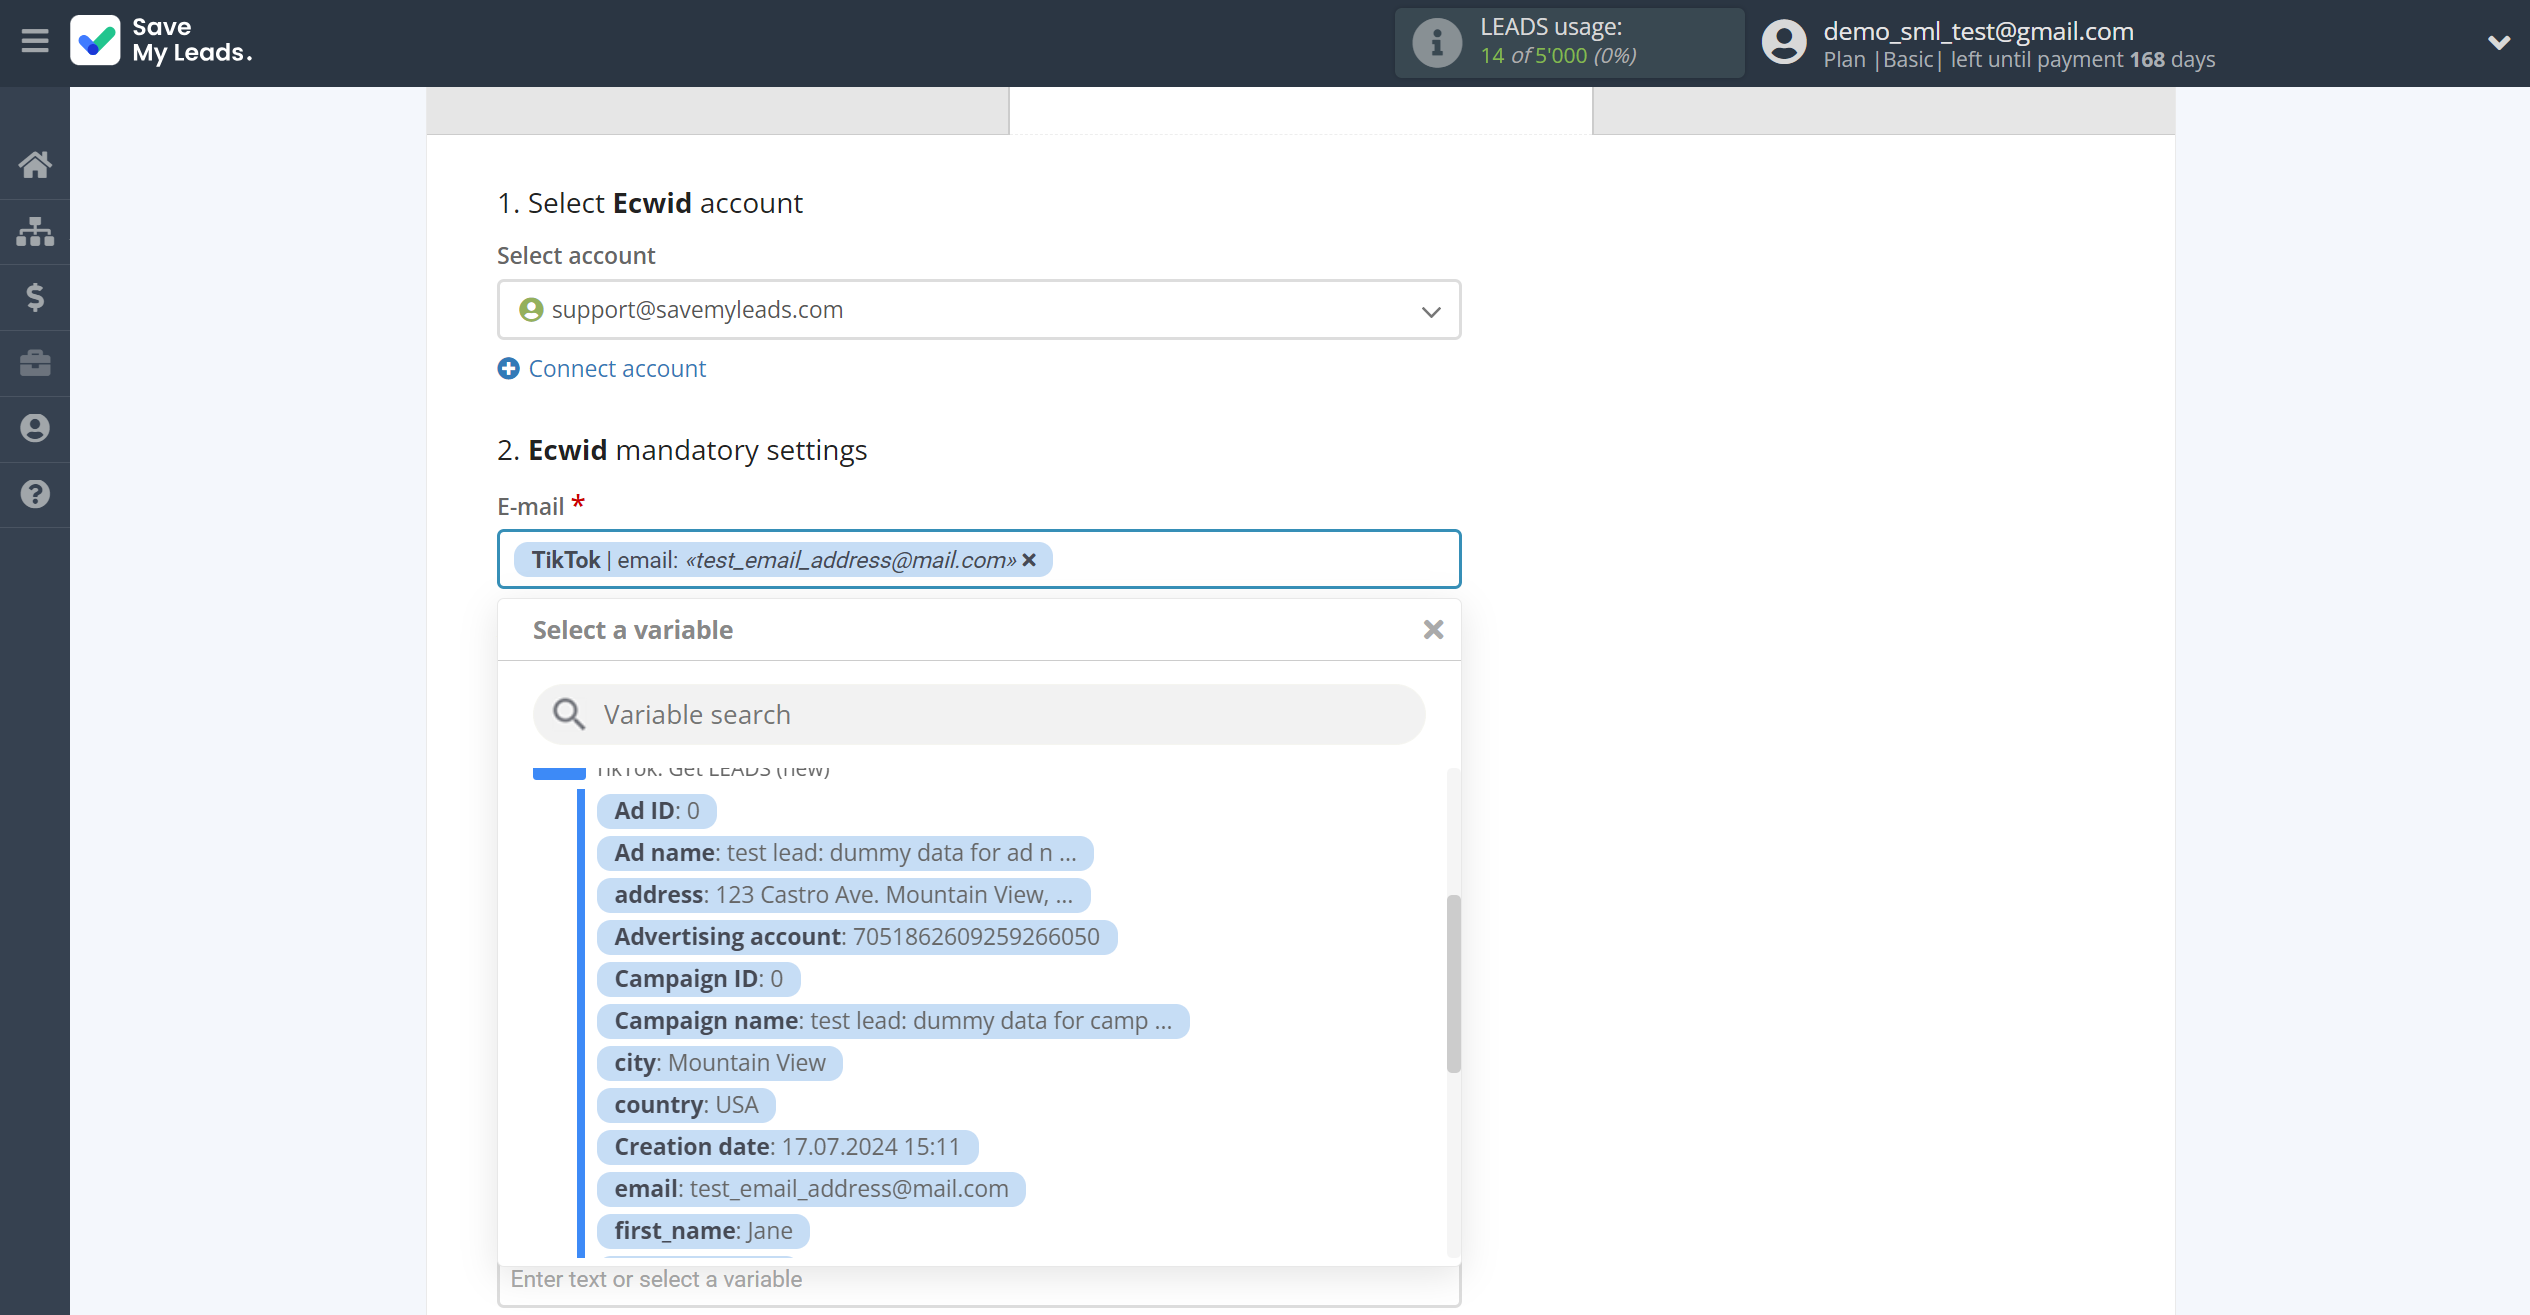Screen dimensions: 2530x1315
Task: Select the Ad name variable
Action: (845, 853)
